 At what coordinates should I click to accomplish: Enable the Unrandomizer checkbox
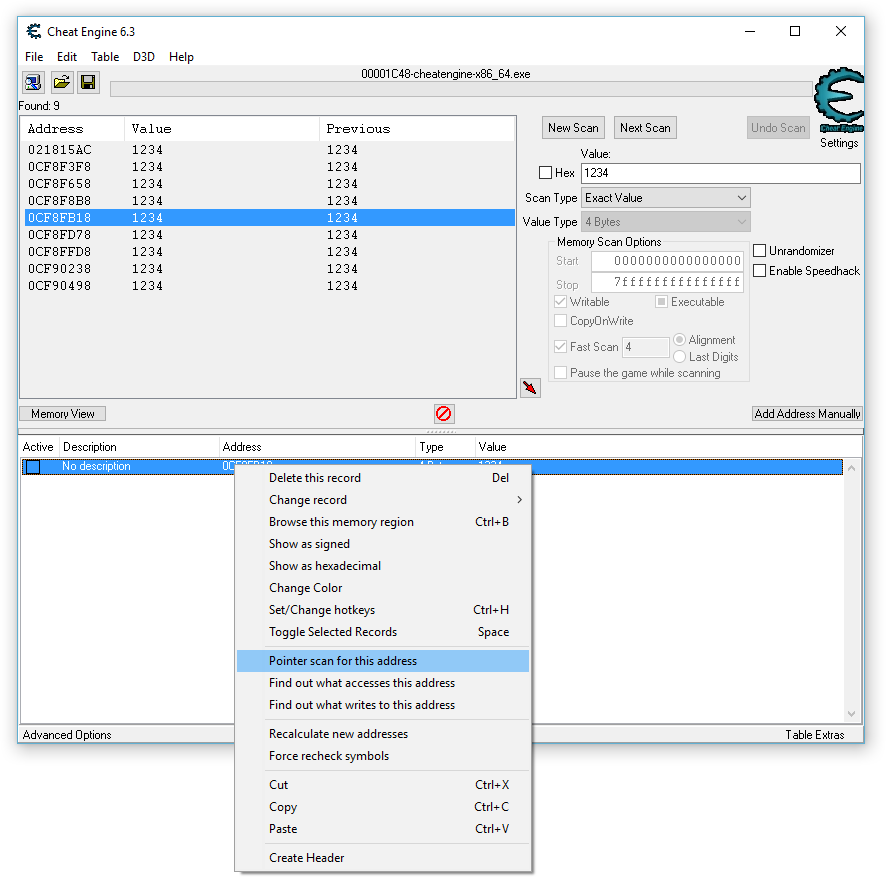pyautogui.click(x=759, y=250)
